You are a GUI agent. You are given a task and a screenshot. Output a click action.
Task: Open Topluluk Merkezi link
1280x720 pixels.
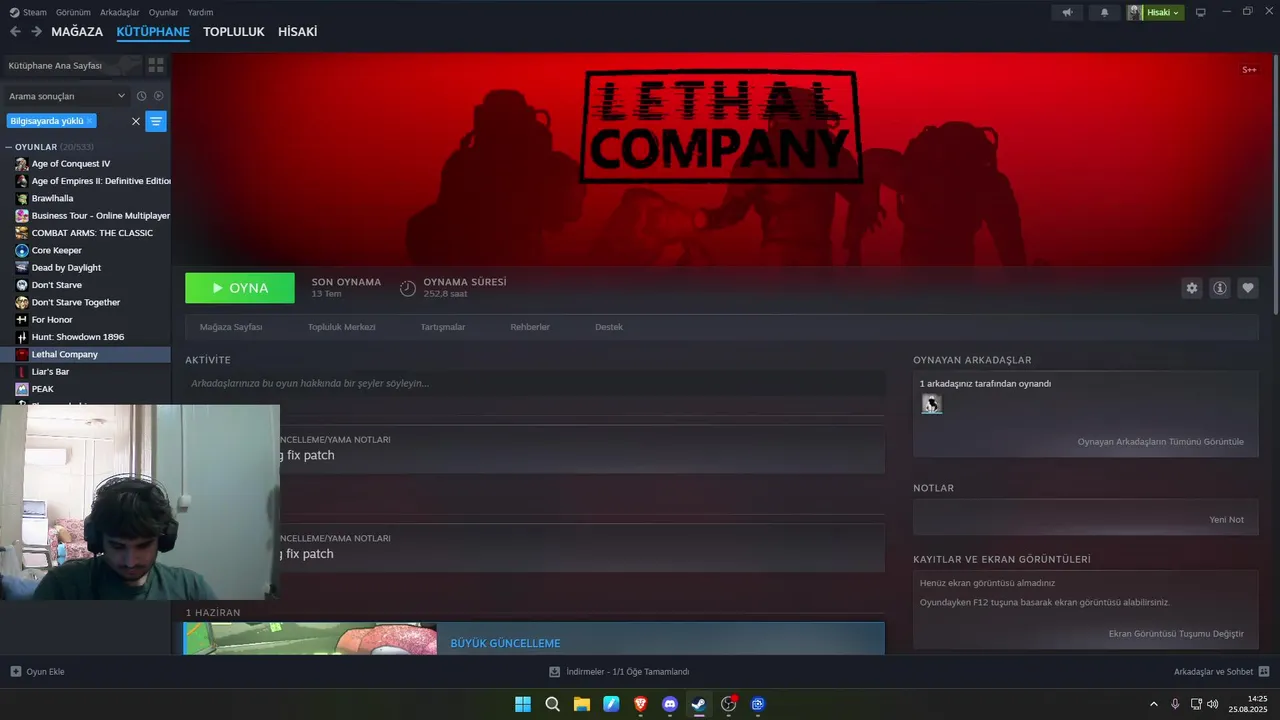342,327
